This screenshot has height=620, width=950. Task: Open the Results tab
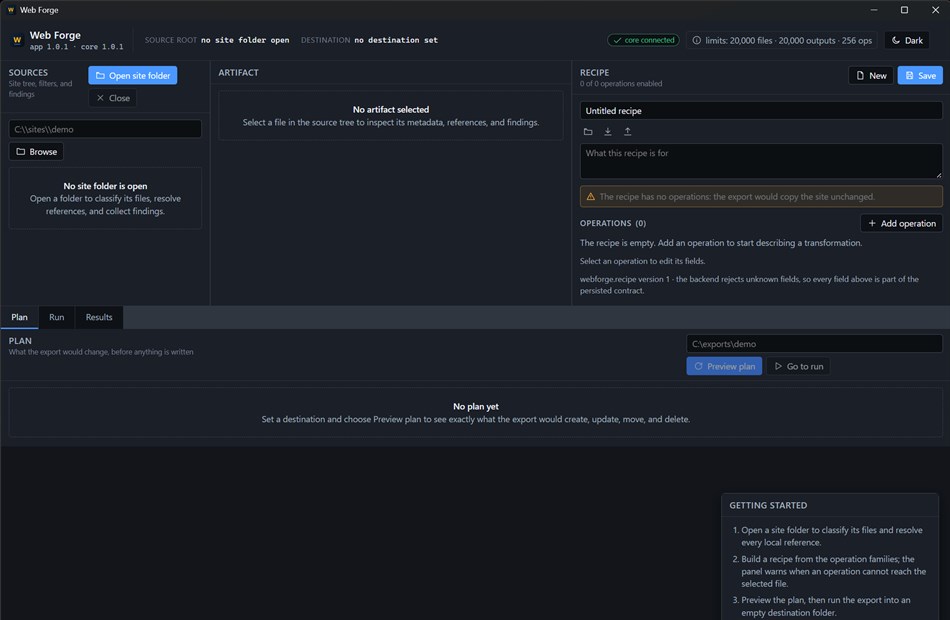click(99, 317)
